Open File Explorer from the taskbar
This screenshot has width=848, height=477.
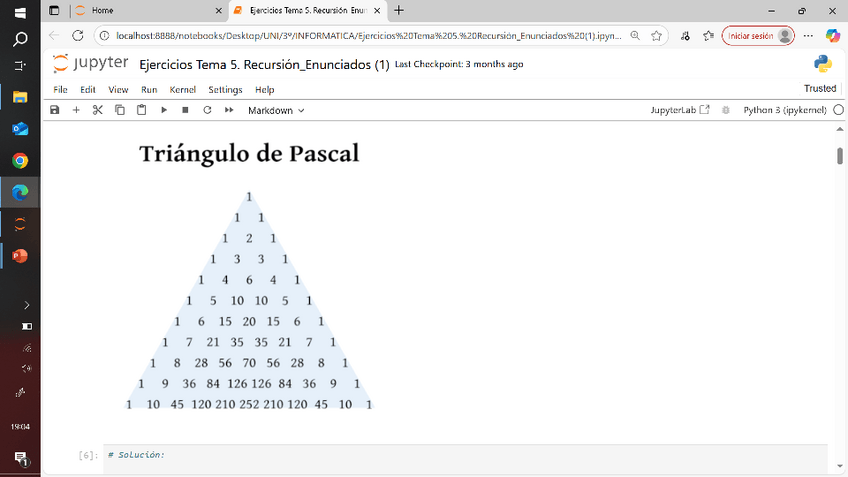pyautogui.click(x=20, y=97)
